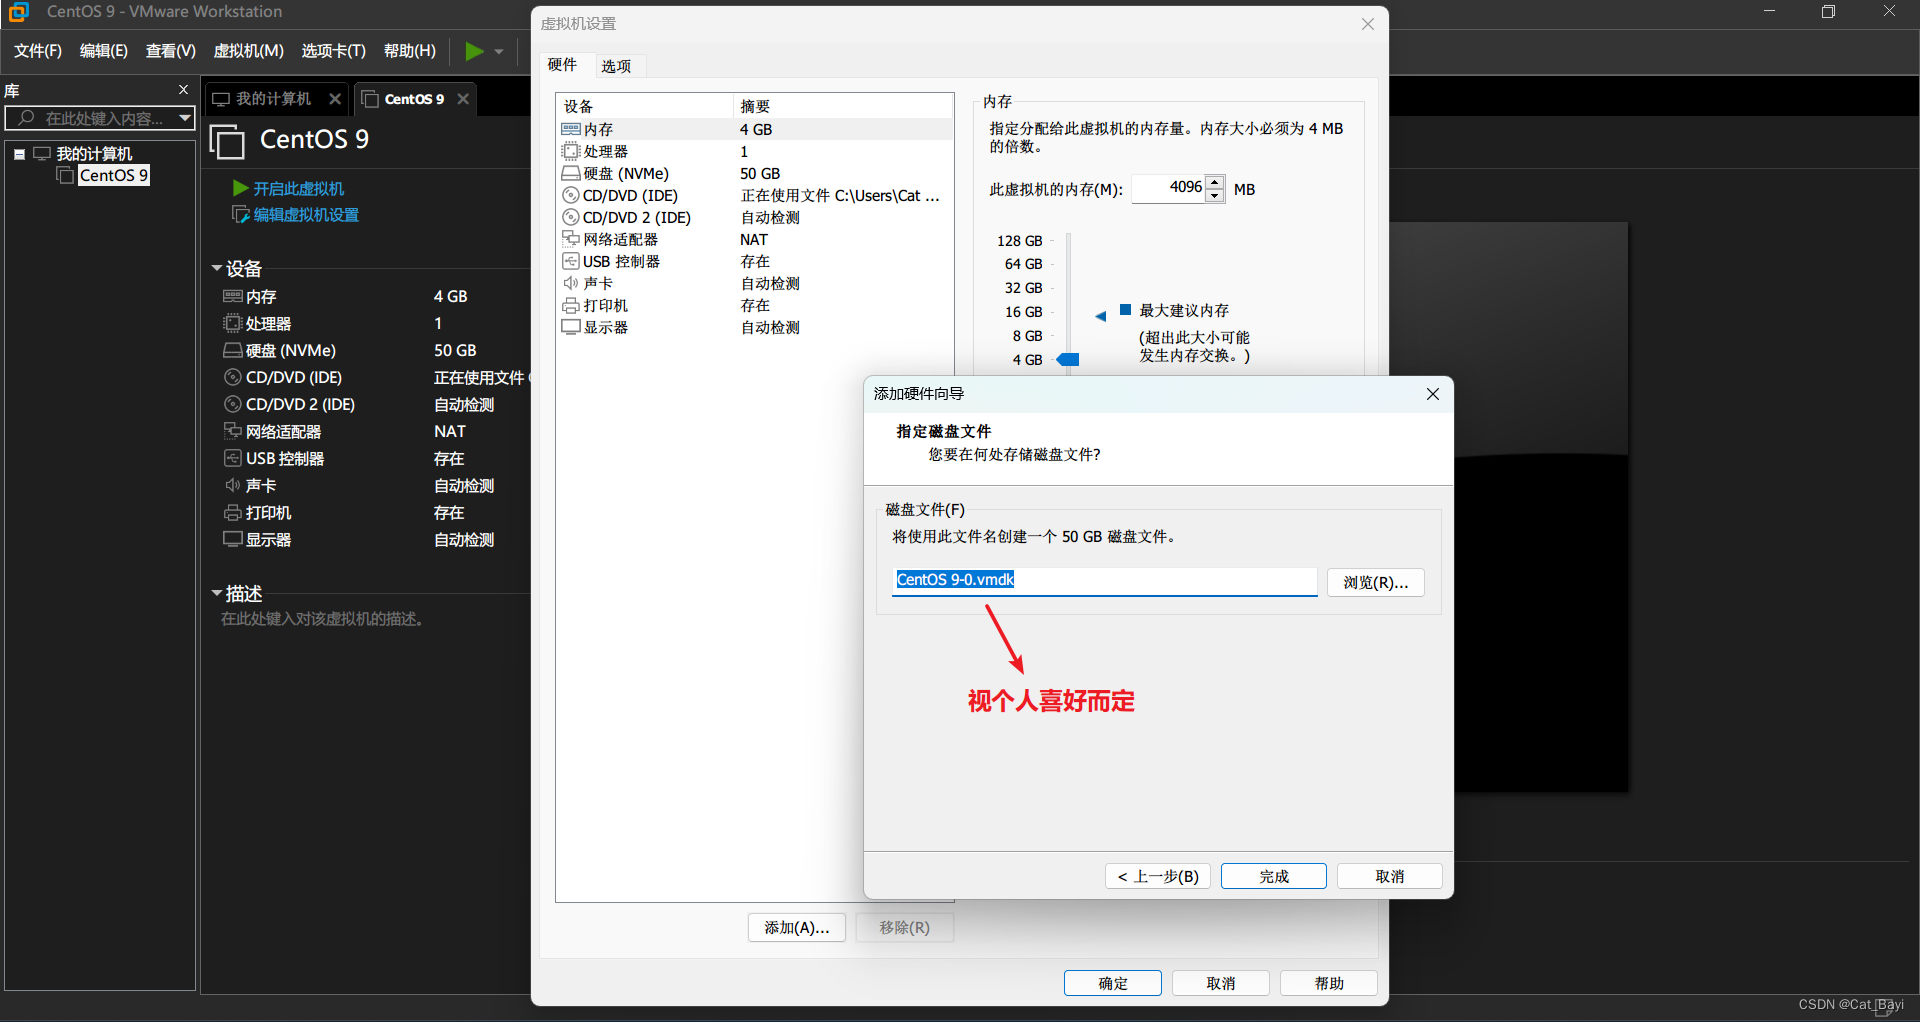Click the edit icon beside 编辑虚拟机设置
The height and width of the screenshot is (1022, 1920).
[x=240, y=214]
